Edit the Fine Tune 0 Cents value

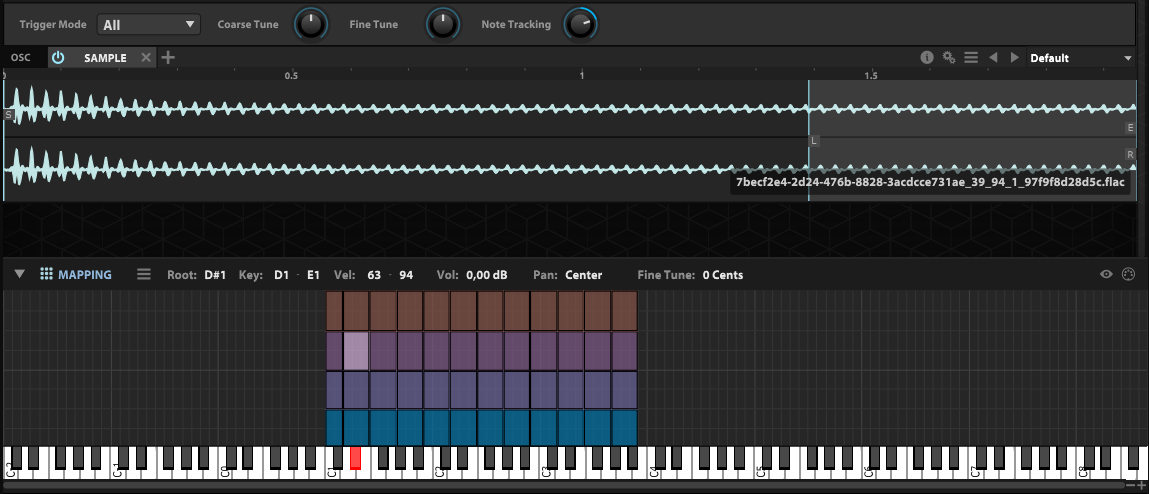point(723,275)
